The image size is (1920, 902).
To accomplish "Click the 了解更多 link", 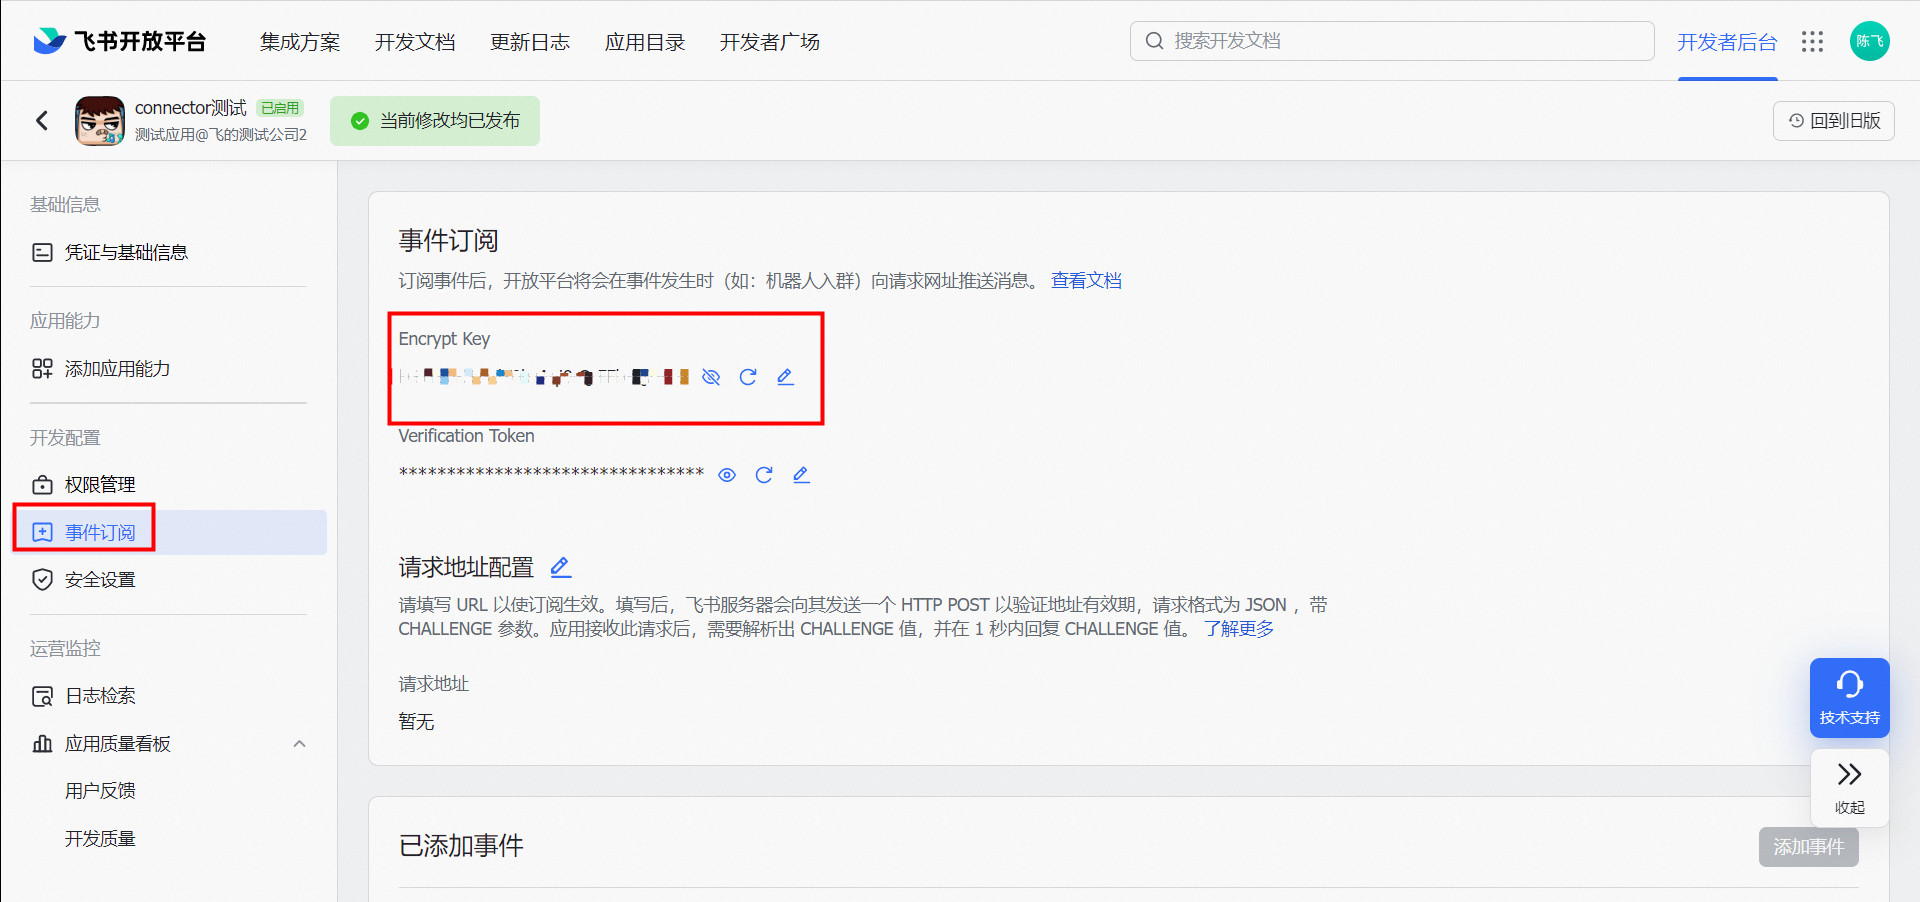I will click(1239, 629).
